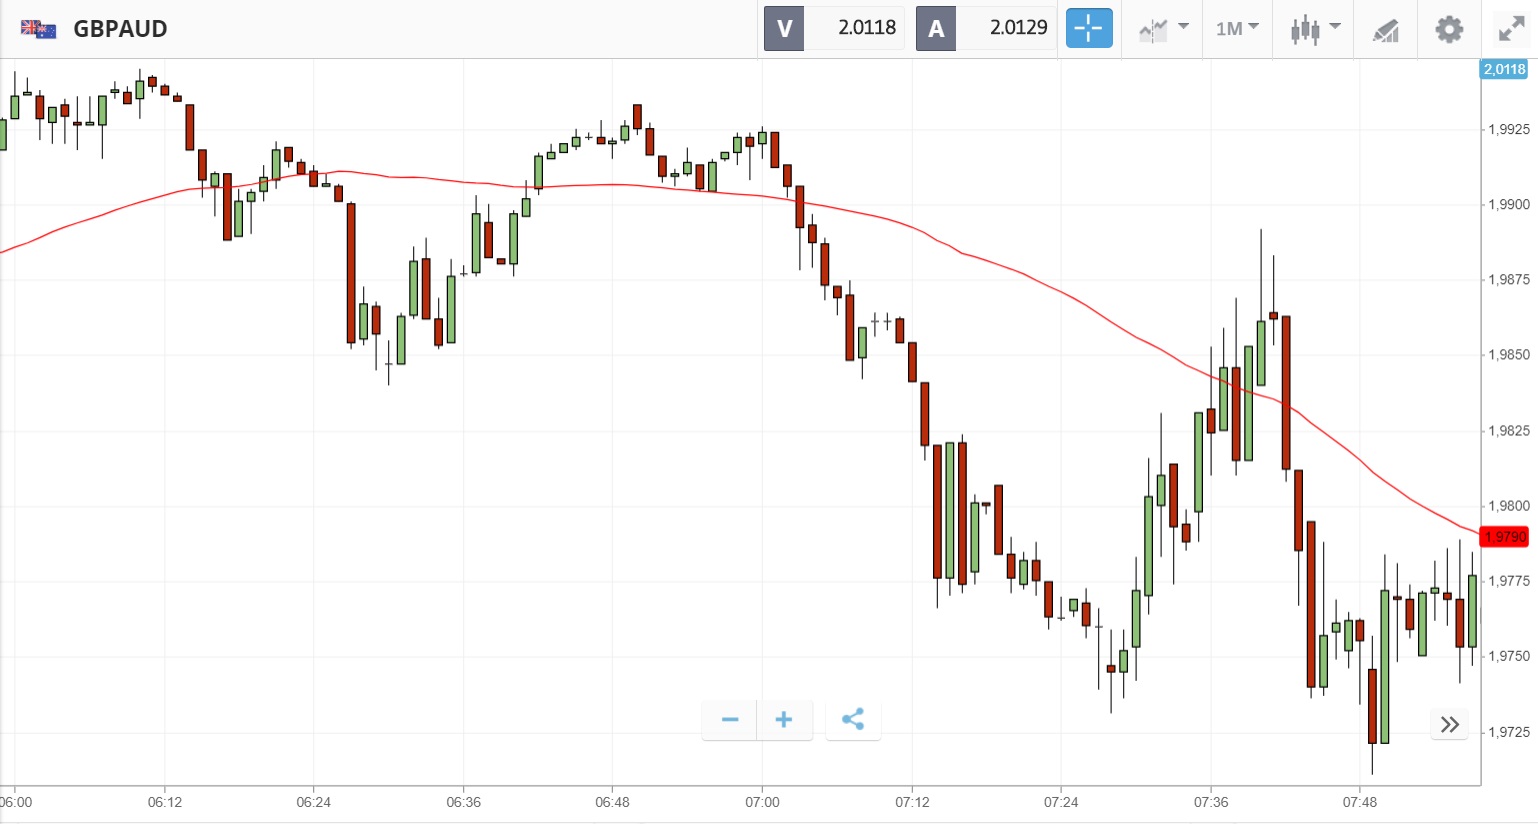Screen dimensions: 1538x824
Task: Zoom out chart with minus button
Action: tap(730, 720)
